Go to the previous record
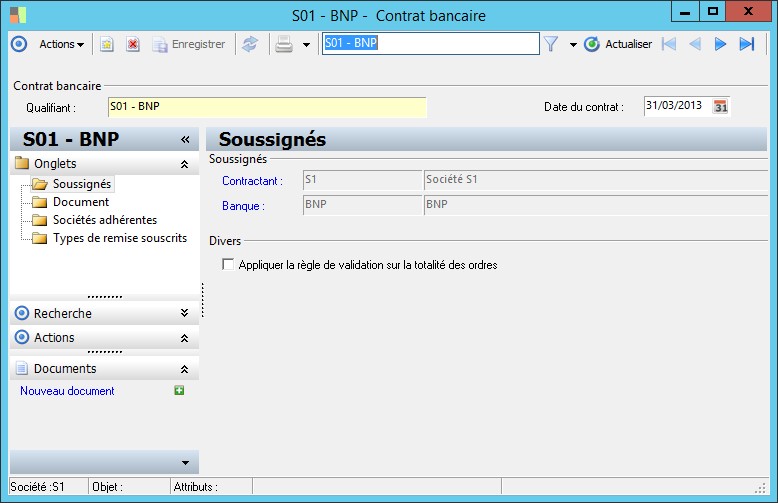 point(695,44)
